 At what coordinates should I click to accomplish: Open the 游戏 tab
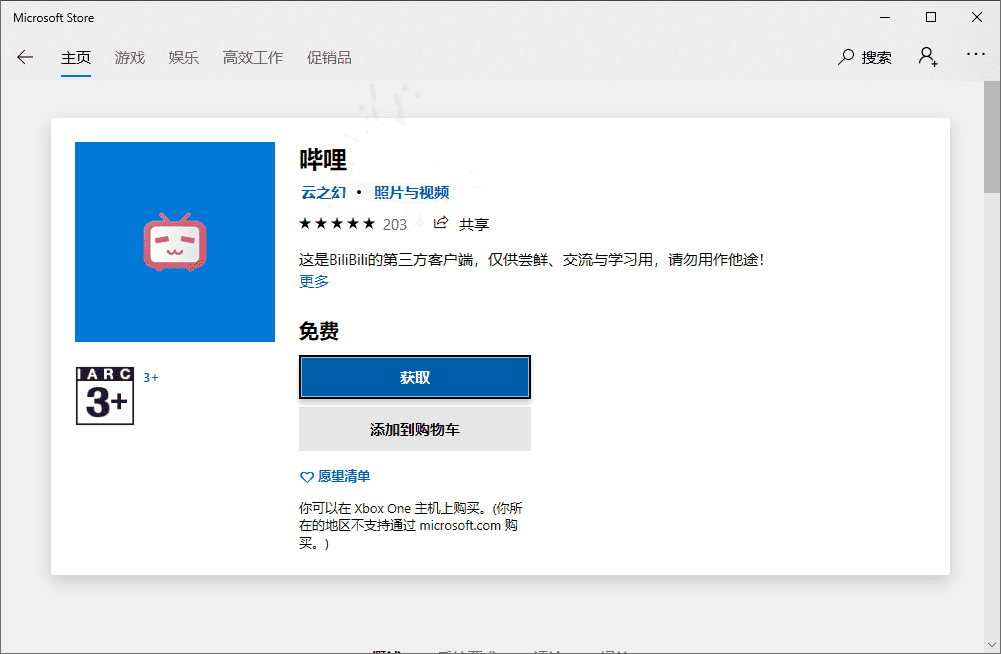tap(130, 58)
